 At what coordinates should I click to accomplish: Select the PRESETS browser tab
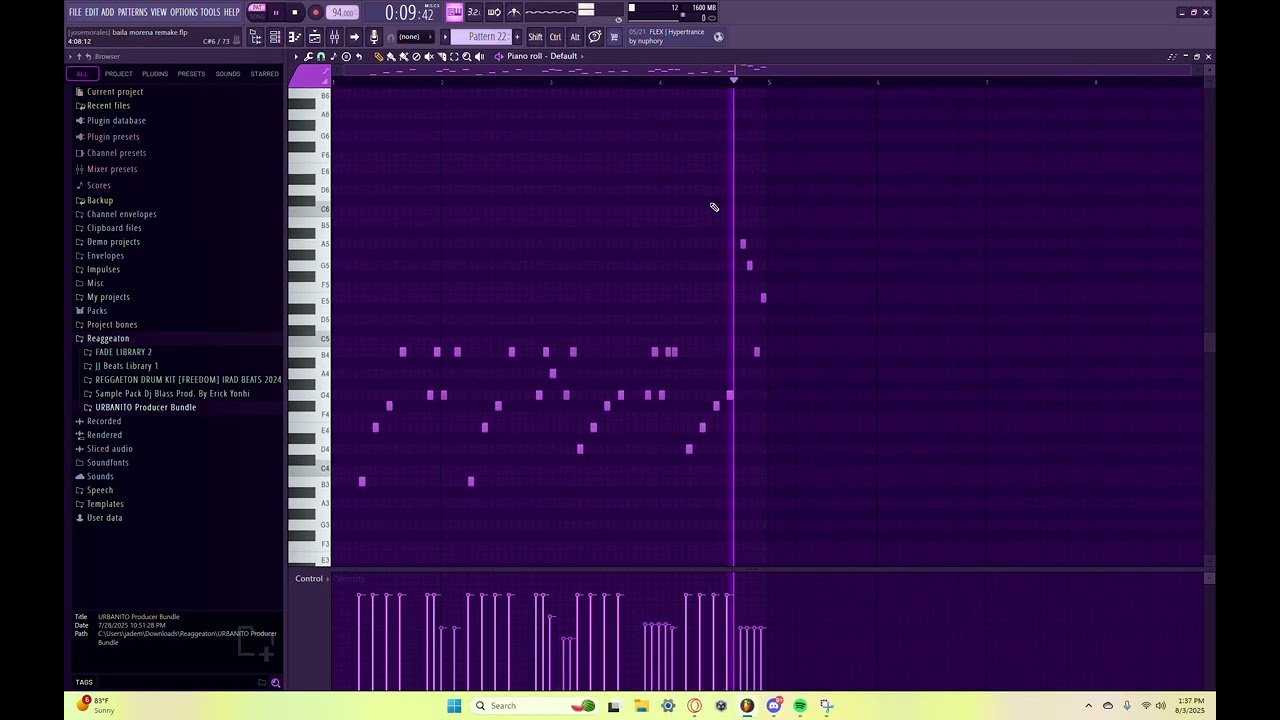(x=191, y=74)
